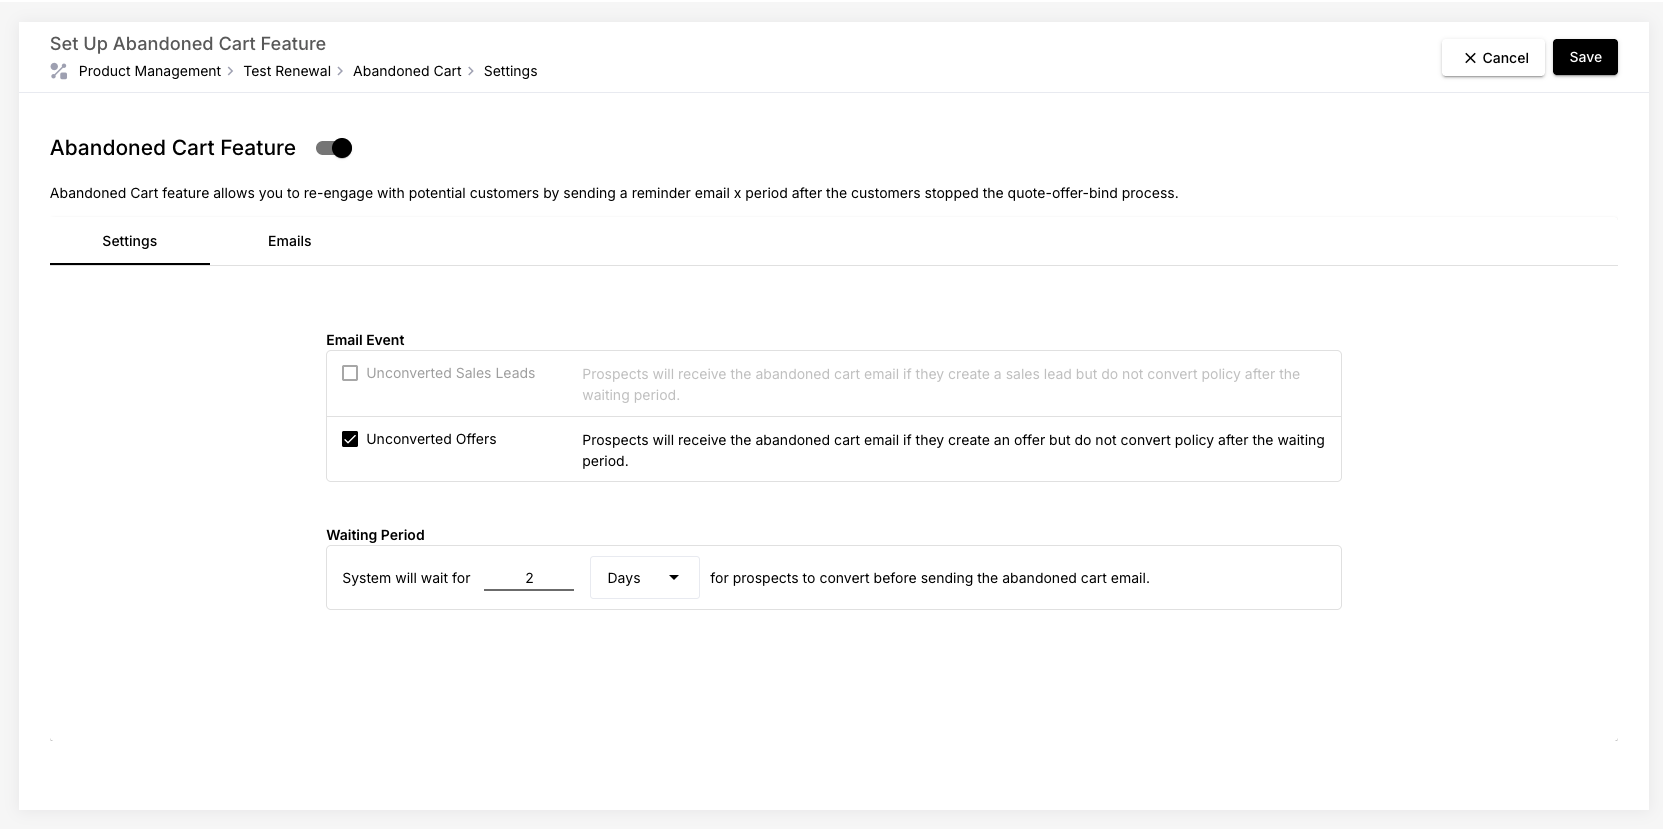1663x829 pixels.
Task: Switch to the Emails tab
Action: click(289, 241)
